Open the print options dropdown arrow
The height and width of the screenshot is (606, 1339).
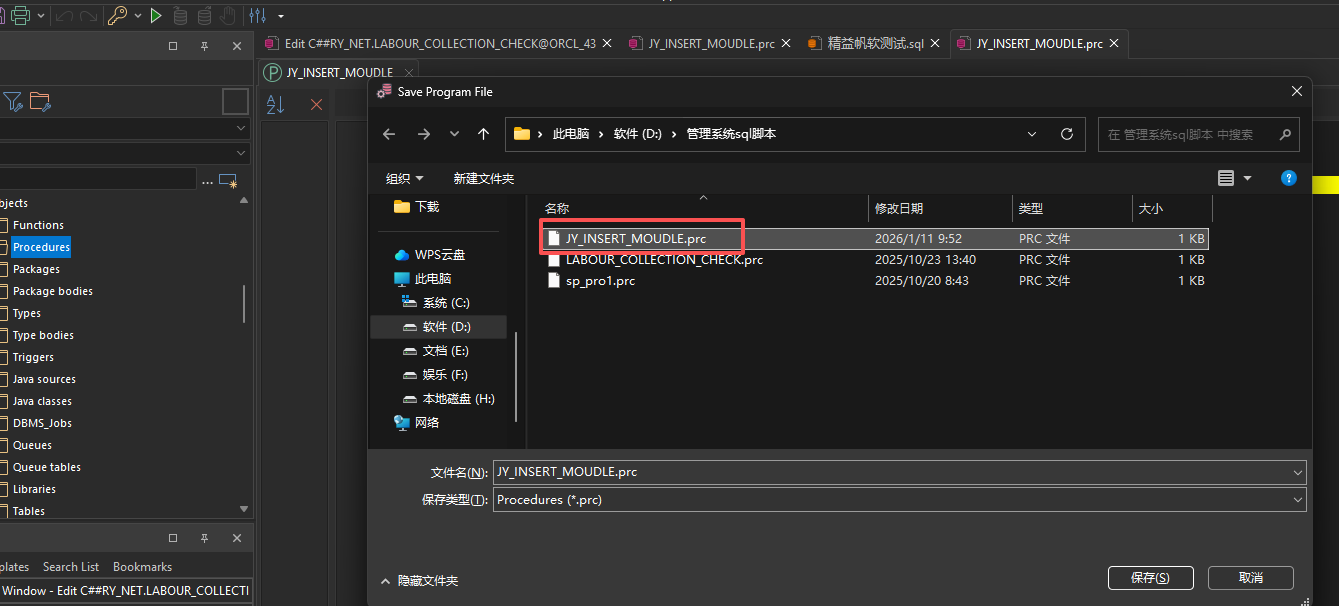[41, 16]
